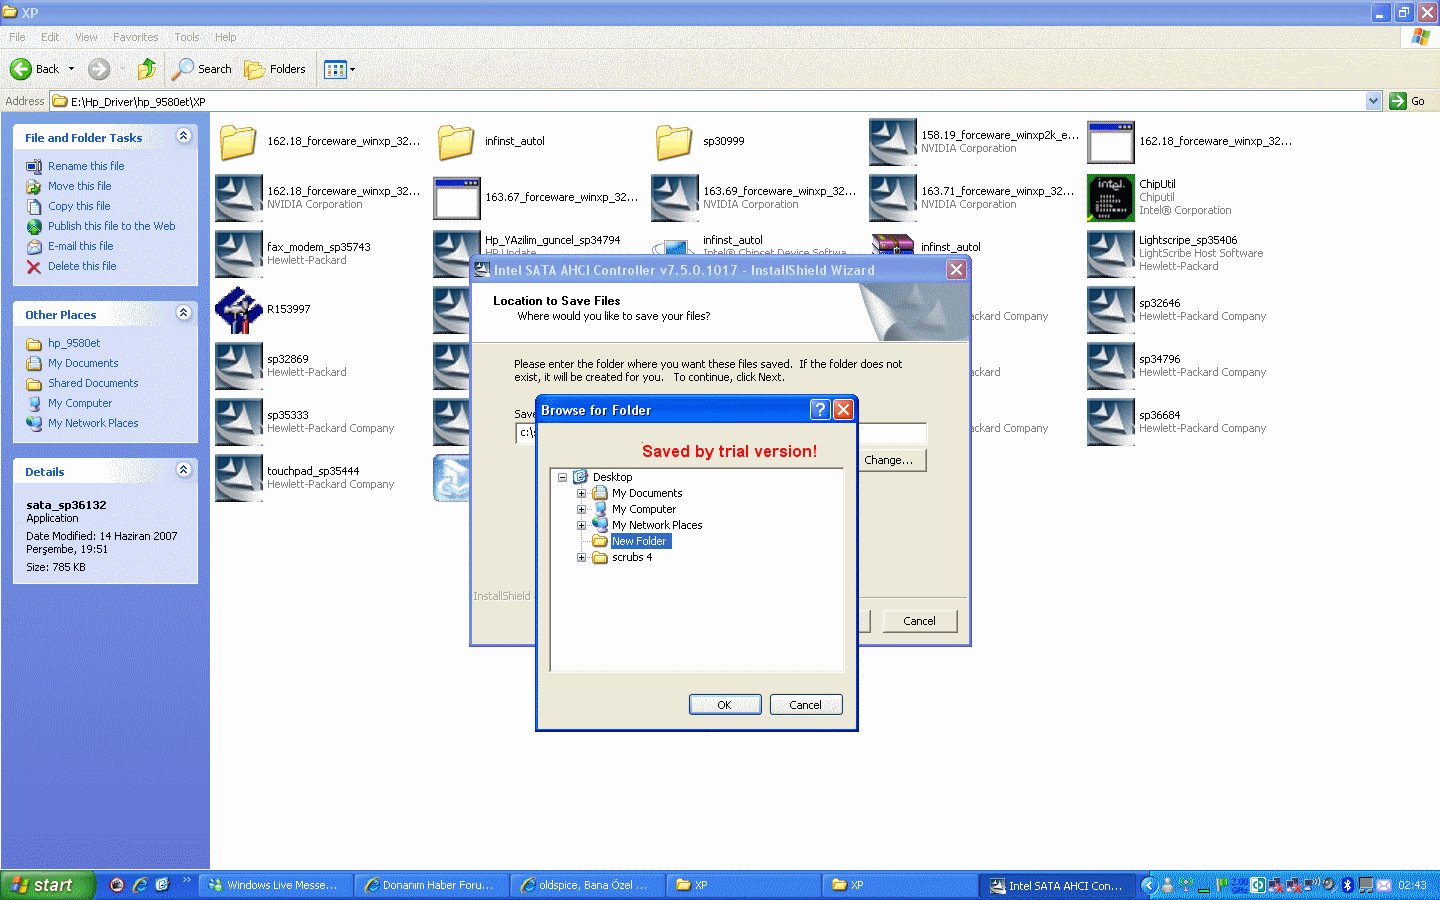
Task: Open the Windows Start button
Action: [x=48, y=885]
